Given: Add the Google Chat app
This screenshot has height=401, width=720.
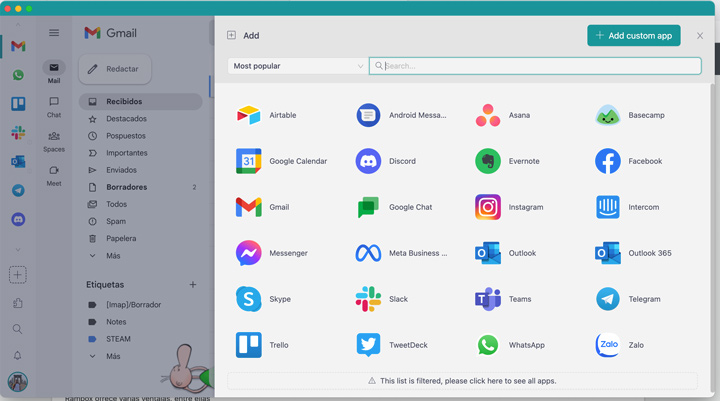Looking at the screenshot, I should coord(394,207).
